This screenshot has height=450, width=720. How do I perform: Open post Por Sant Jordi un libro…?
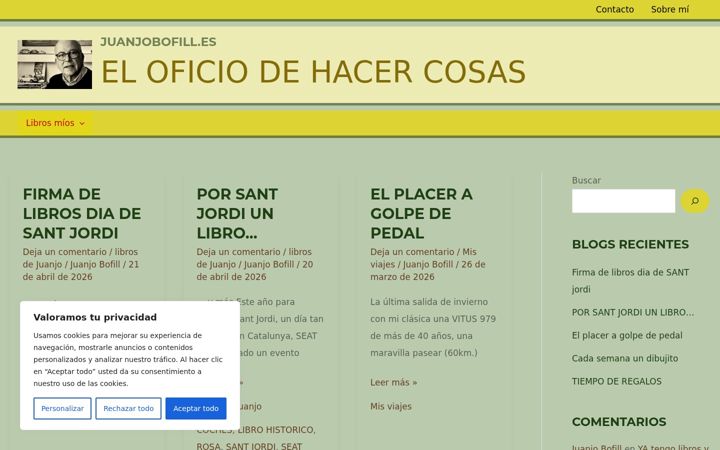(237, 214)
